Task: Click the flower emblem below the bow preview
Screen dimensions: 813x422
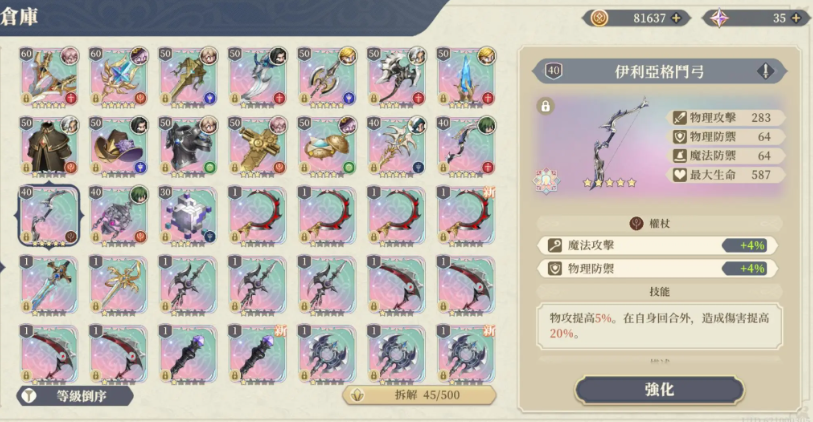Action: (x=546, y=180)
